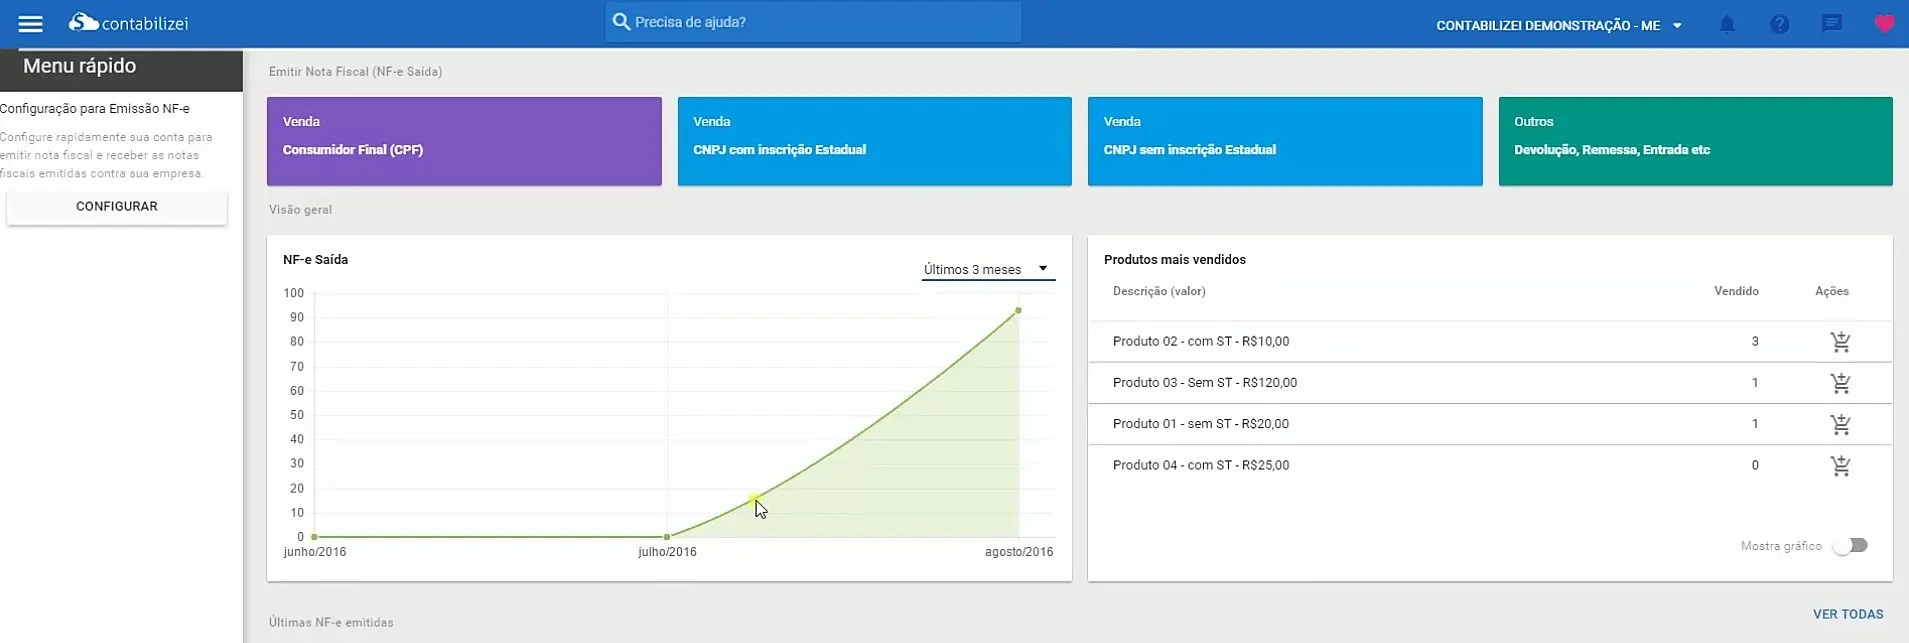Image resolution: width=1909 pixels, height=643 pixels.
Task: Select Venda CNPJ sem inscrição Estadual
Action: tap(1284, 141)
